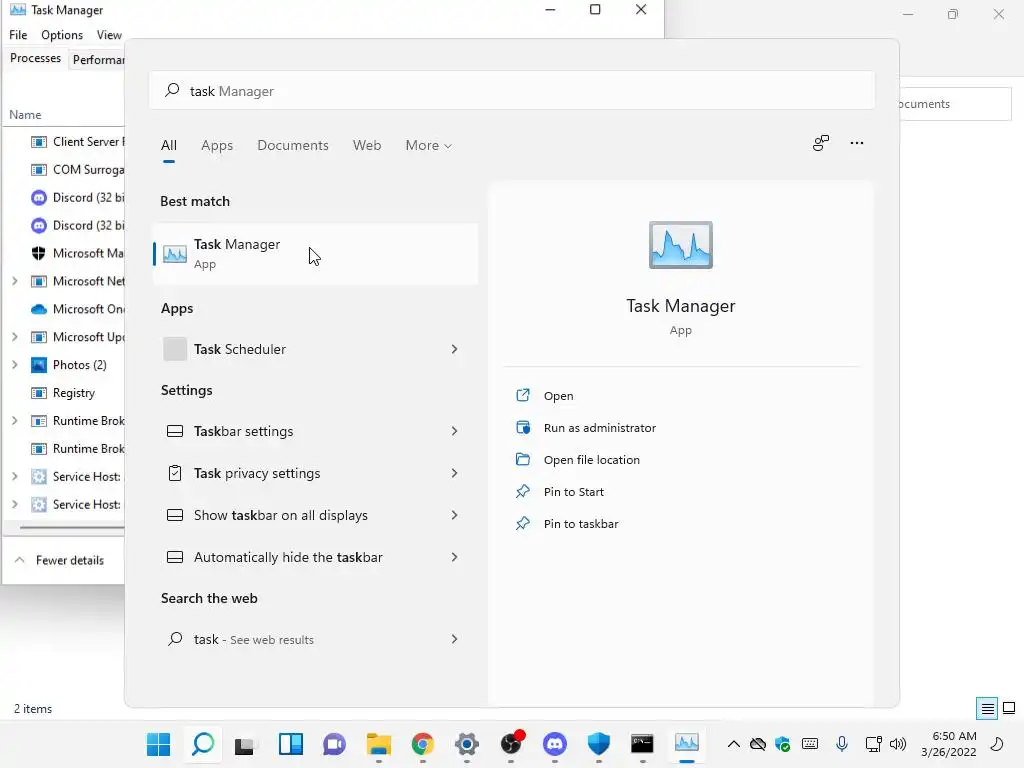Click Open in Task Manager preview pane
Image resolution: width=1024 pixels, height=768 pixels.
pos(558,396)
